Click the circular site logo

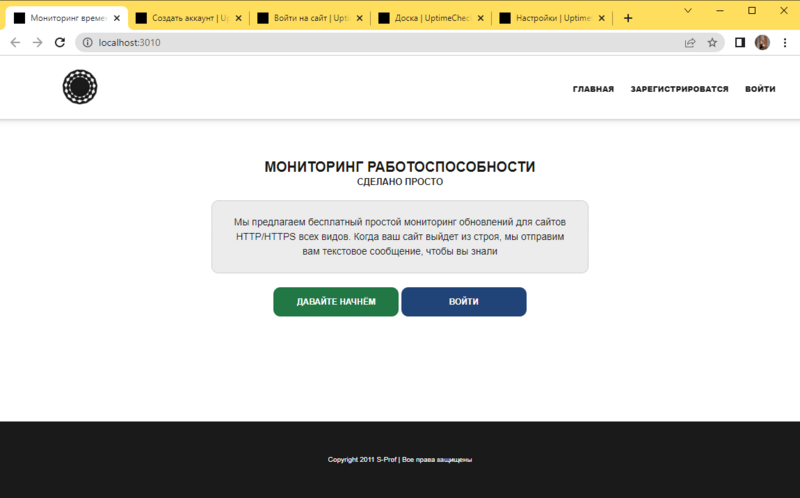pos(80,87)
